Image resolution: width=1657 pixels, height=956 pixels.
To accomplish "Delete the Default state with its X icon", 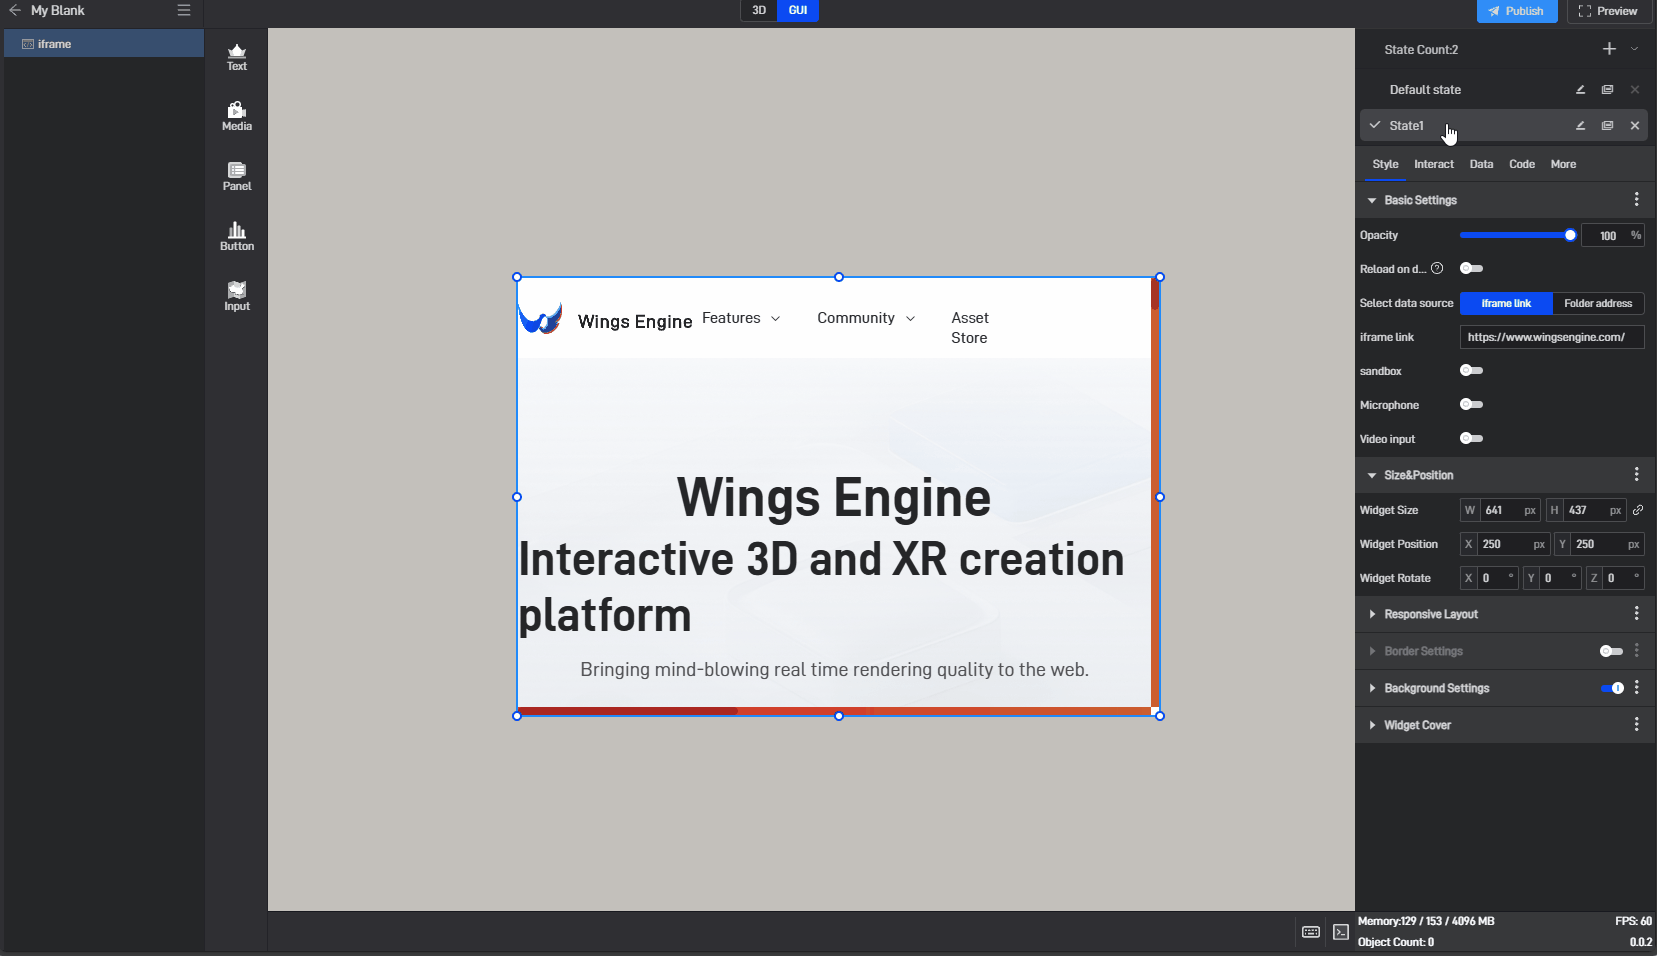I will [1635, 90].
